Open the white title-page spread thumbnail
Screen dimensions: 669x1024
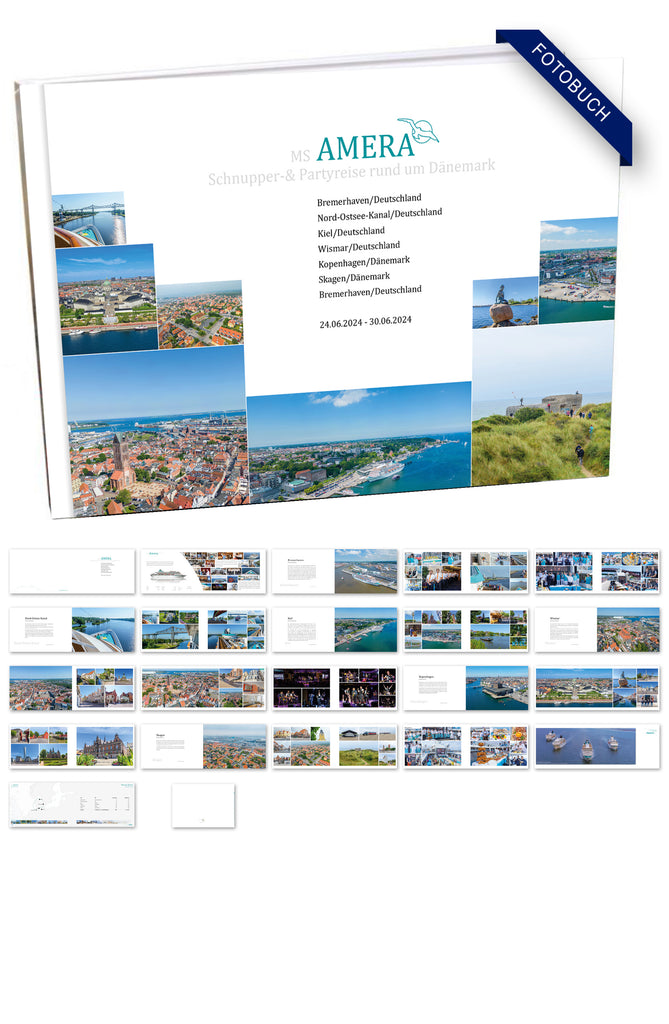coord(73,571)
